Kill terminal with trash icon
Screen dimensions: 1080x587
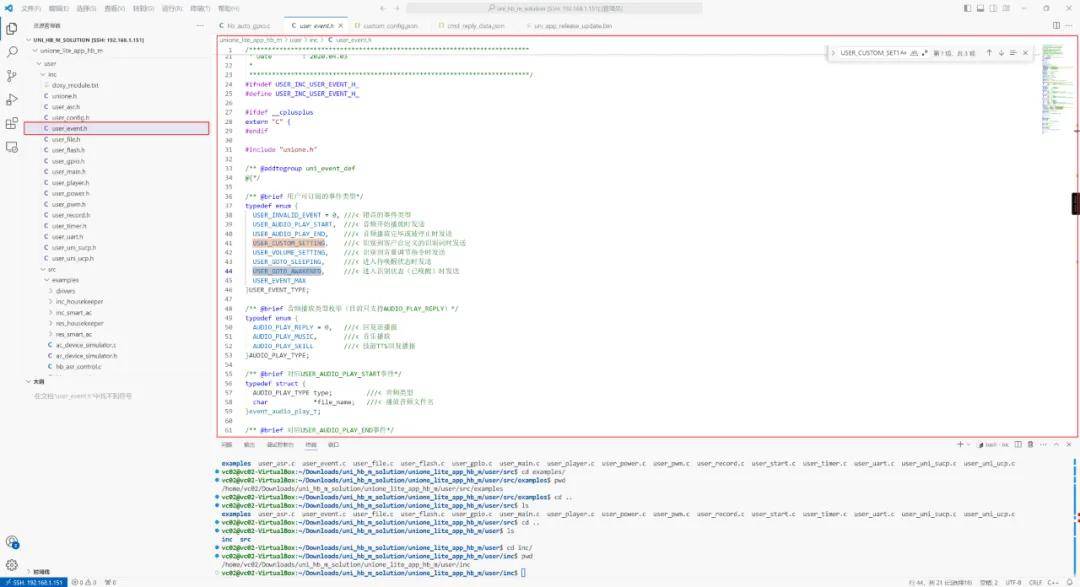point(1030,445)
